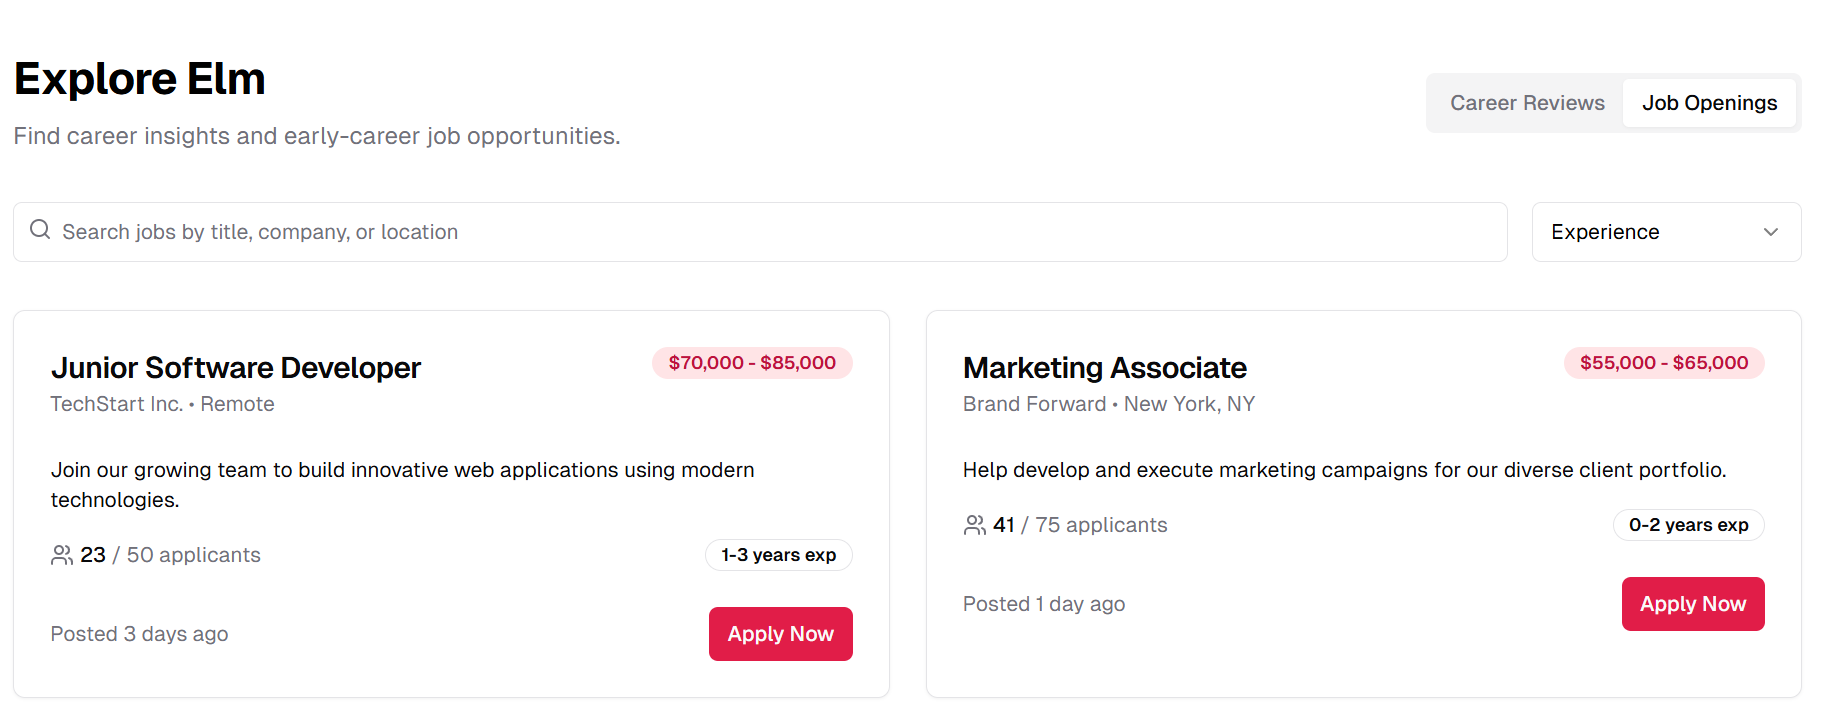Click the $55,000 - $65,000 salary badge
The height and width of the screenshot is (707, 1824).
coord(1664,363)
